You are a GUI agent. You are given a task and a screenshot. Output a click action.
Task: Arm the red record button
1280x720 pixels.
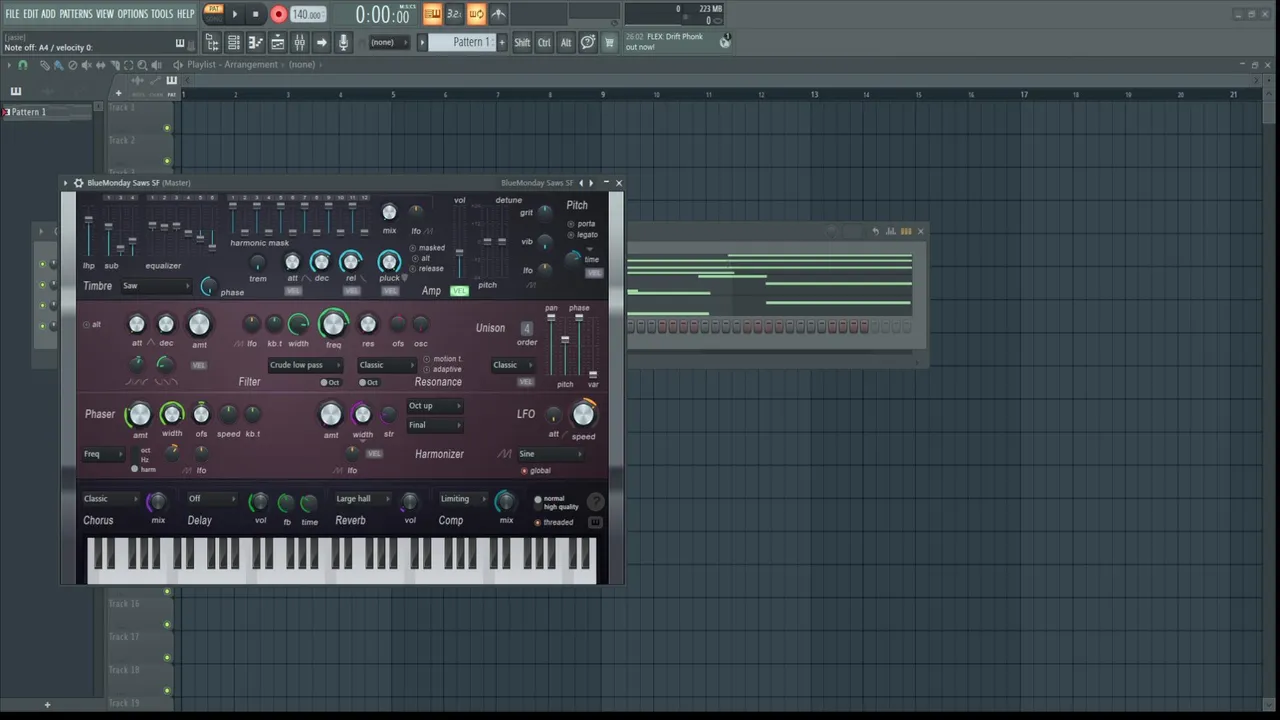(x=278, y=14)
